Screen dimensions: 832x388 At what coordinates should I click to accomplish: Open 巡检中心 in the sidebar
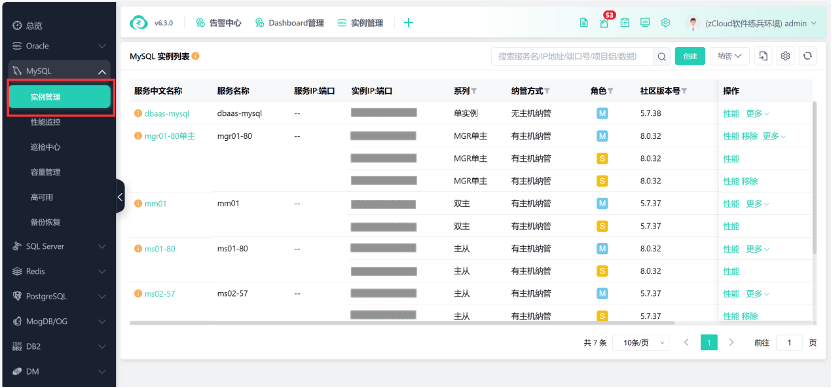click(x=46, y=147)
